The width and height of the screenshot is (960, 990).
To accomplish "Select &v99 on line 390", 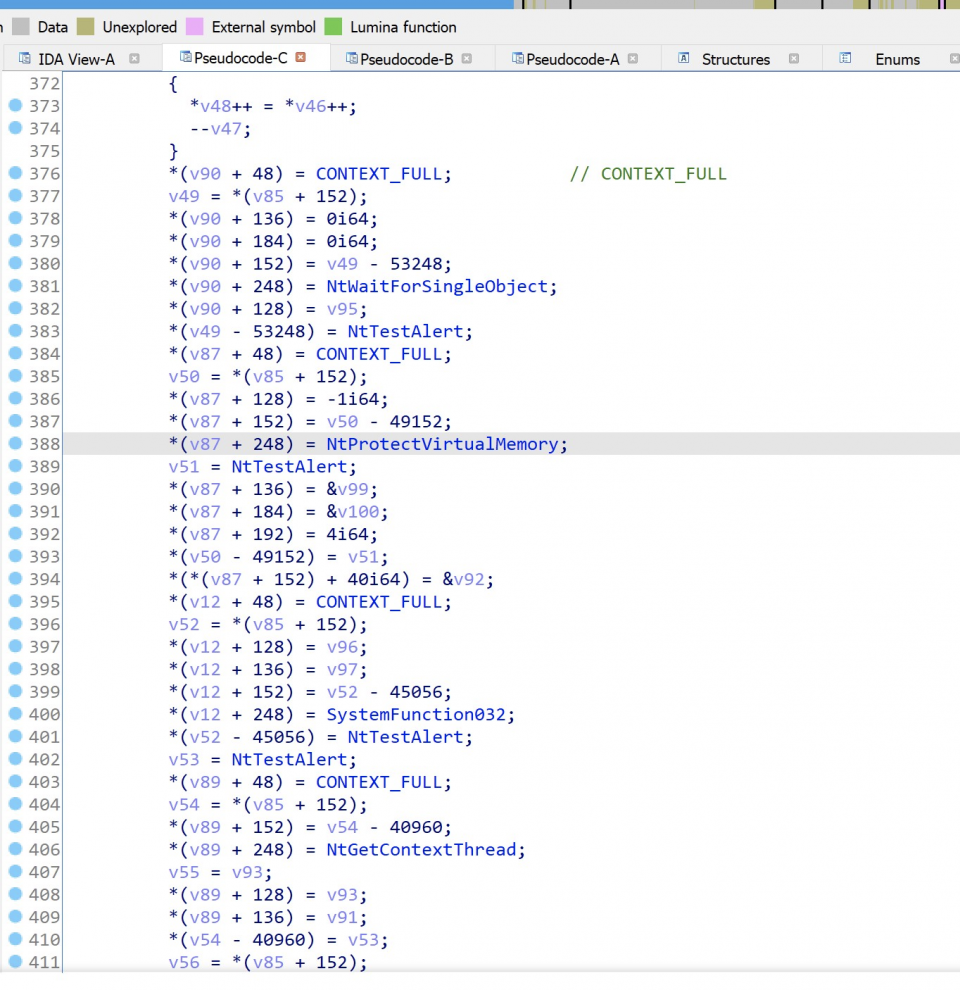I will tap(347, 489).
